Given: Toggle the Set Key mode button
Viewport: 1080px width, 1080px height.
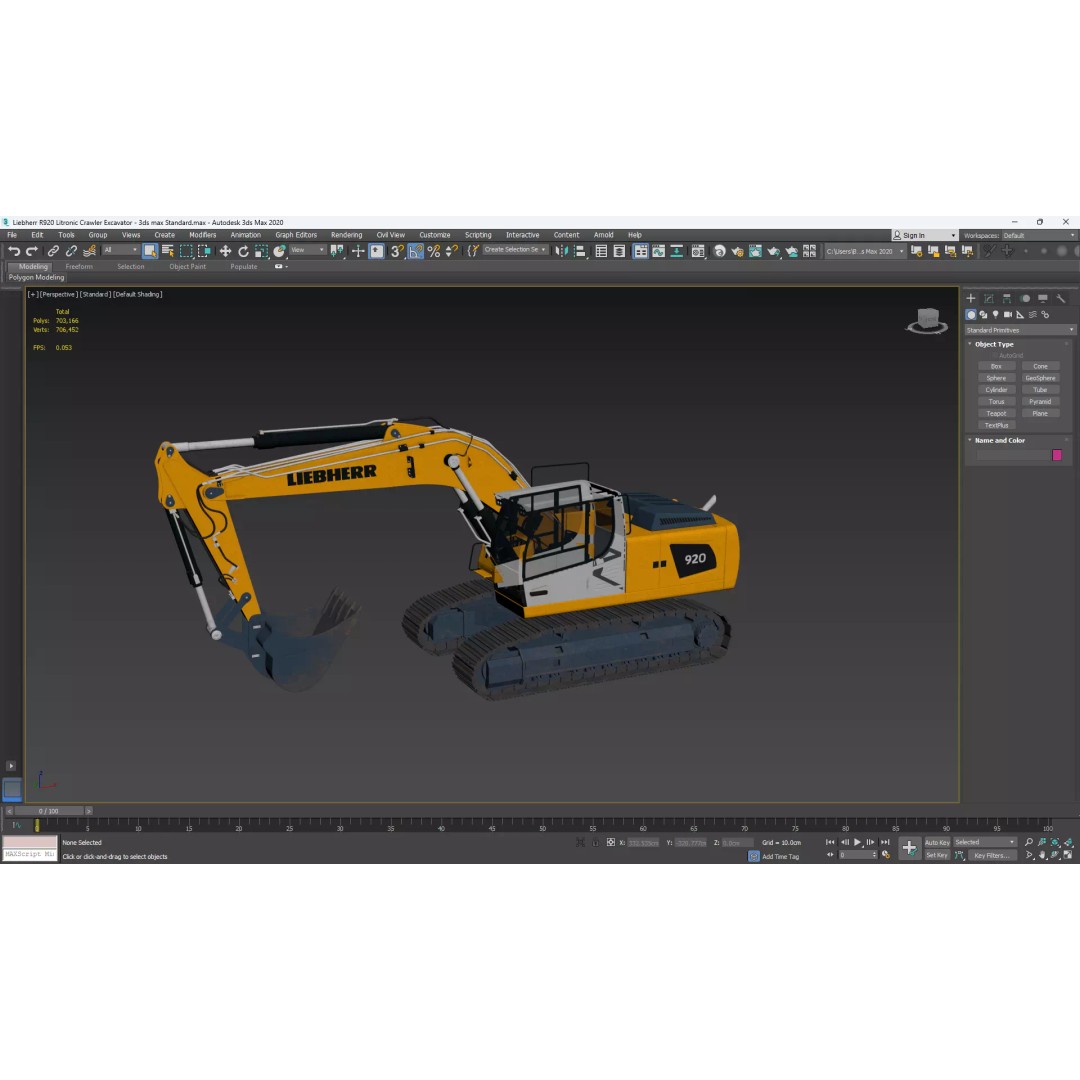Looking at the screenshot, I should click(x=937, y=855).
